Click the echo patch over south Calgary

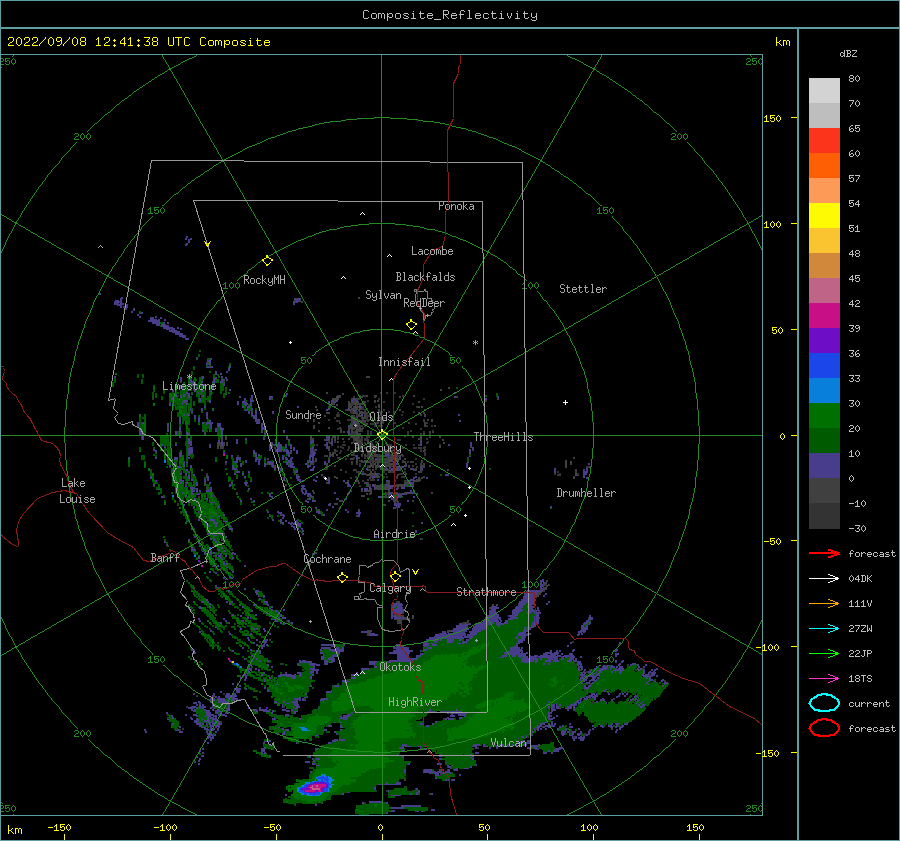[398, 609]
